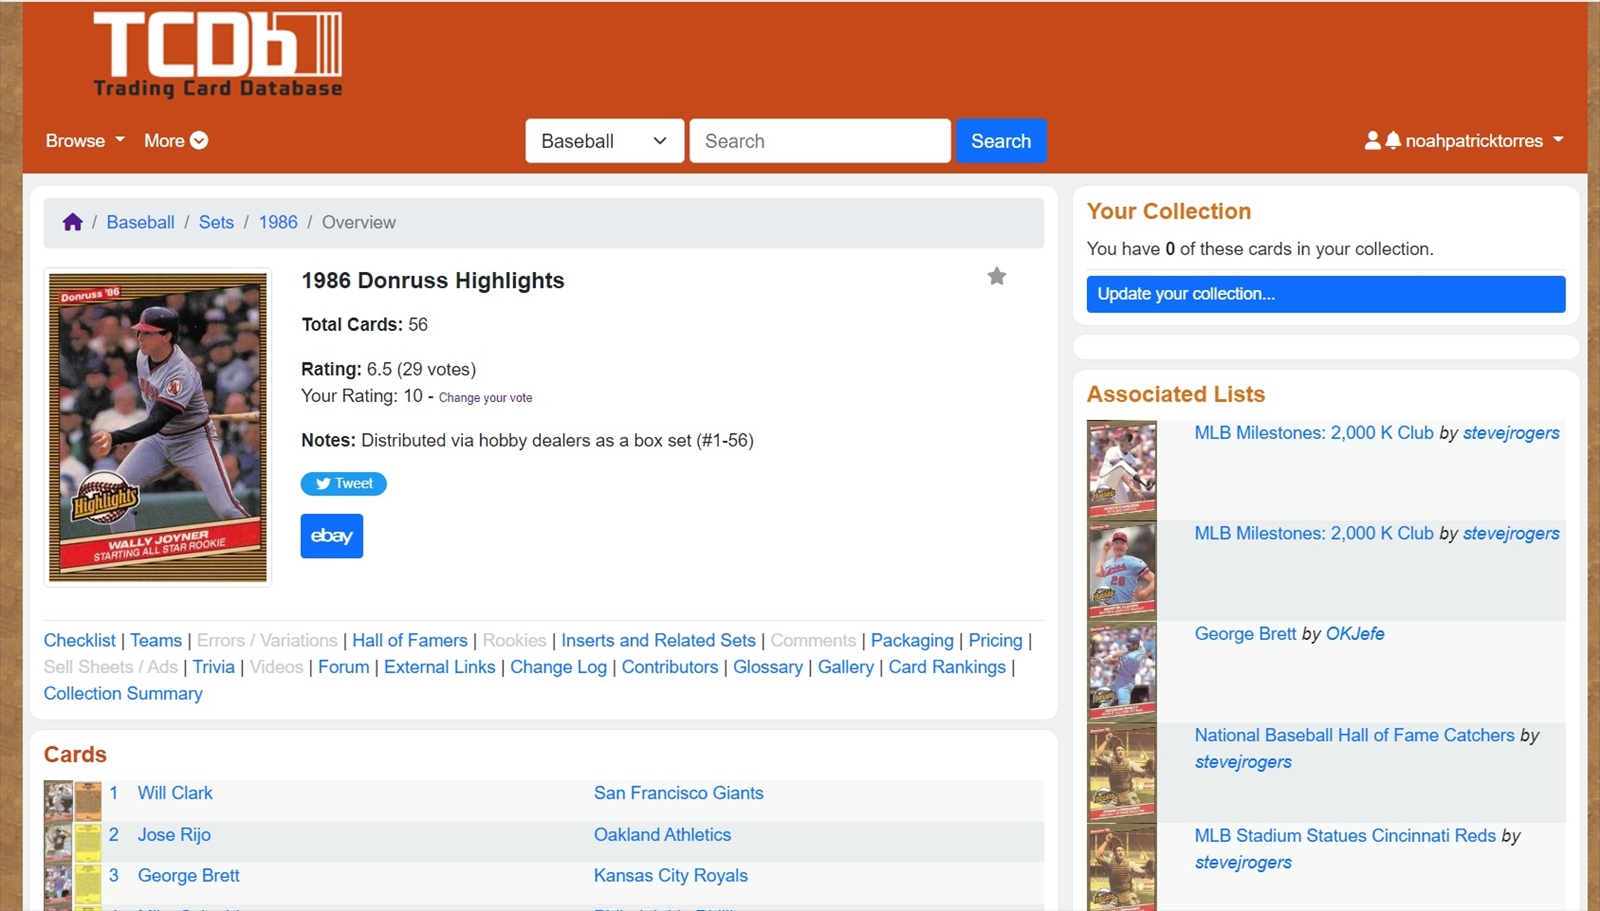Click Change your vote link

[x=485, y=398]
